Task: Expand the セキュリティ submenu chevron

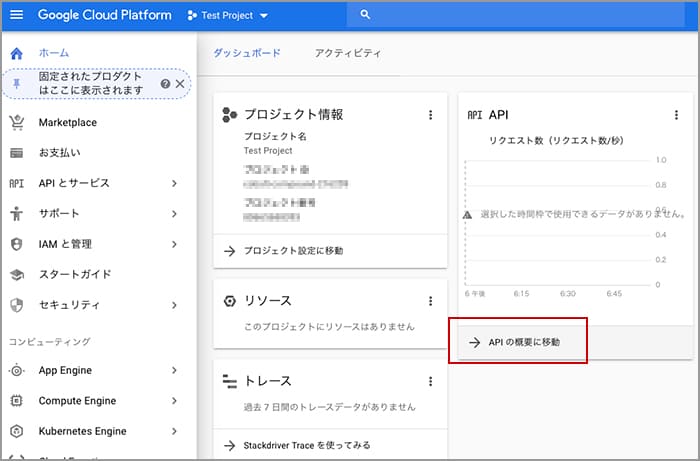Action: 174,305
